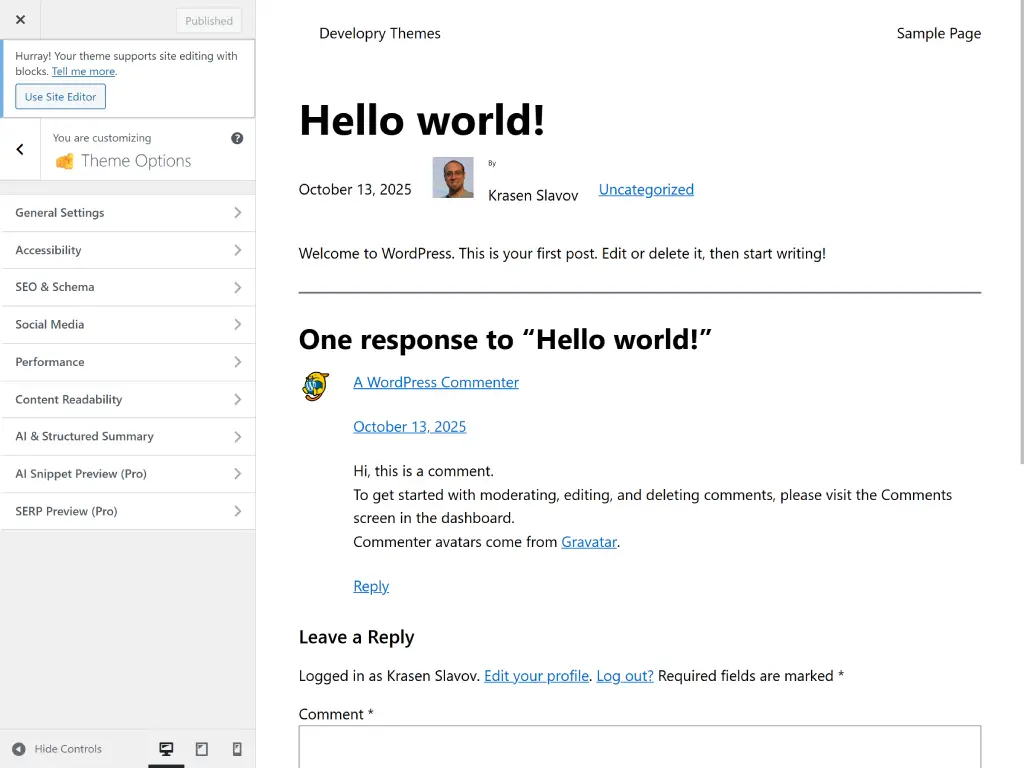Open the Accessibility settings panel
This screenshot has height=768, width=1024.
pyautogui.click(x=128, y=250)
